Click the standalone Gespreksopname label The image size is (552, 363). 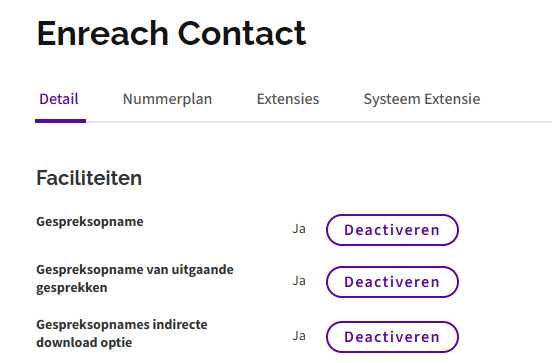pyautogui.click(x=90, y=222)
